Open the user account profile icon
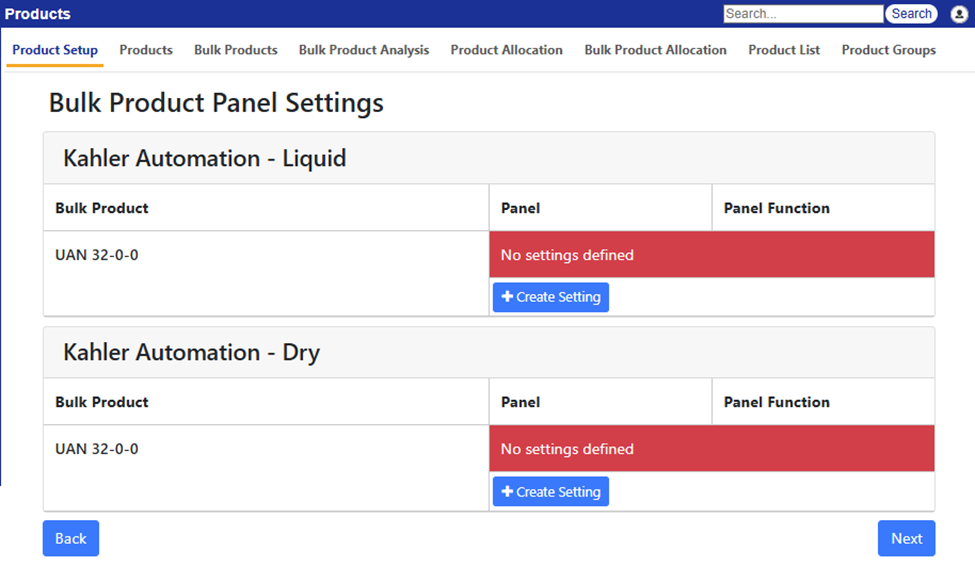Screen dimensions: 975x566 [959, 14]
